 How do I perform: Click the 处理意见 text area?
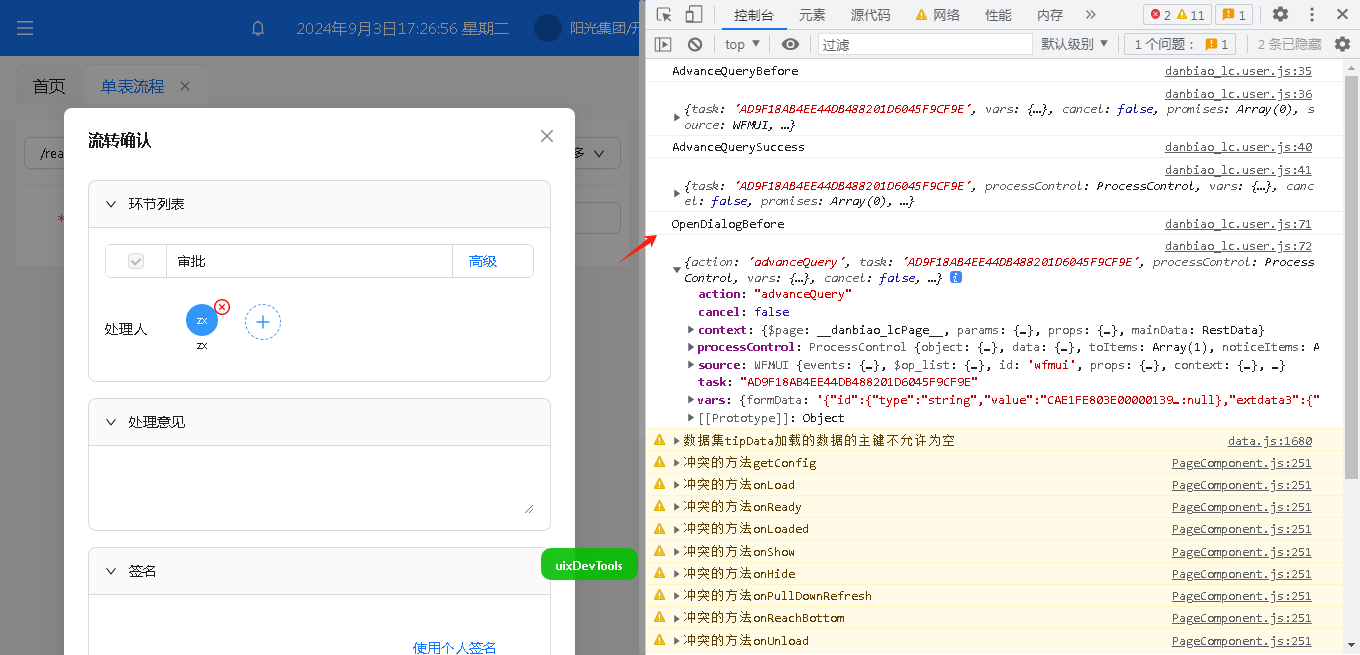click(319, 487)
